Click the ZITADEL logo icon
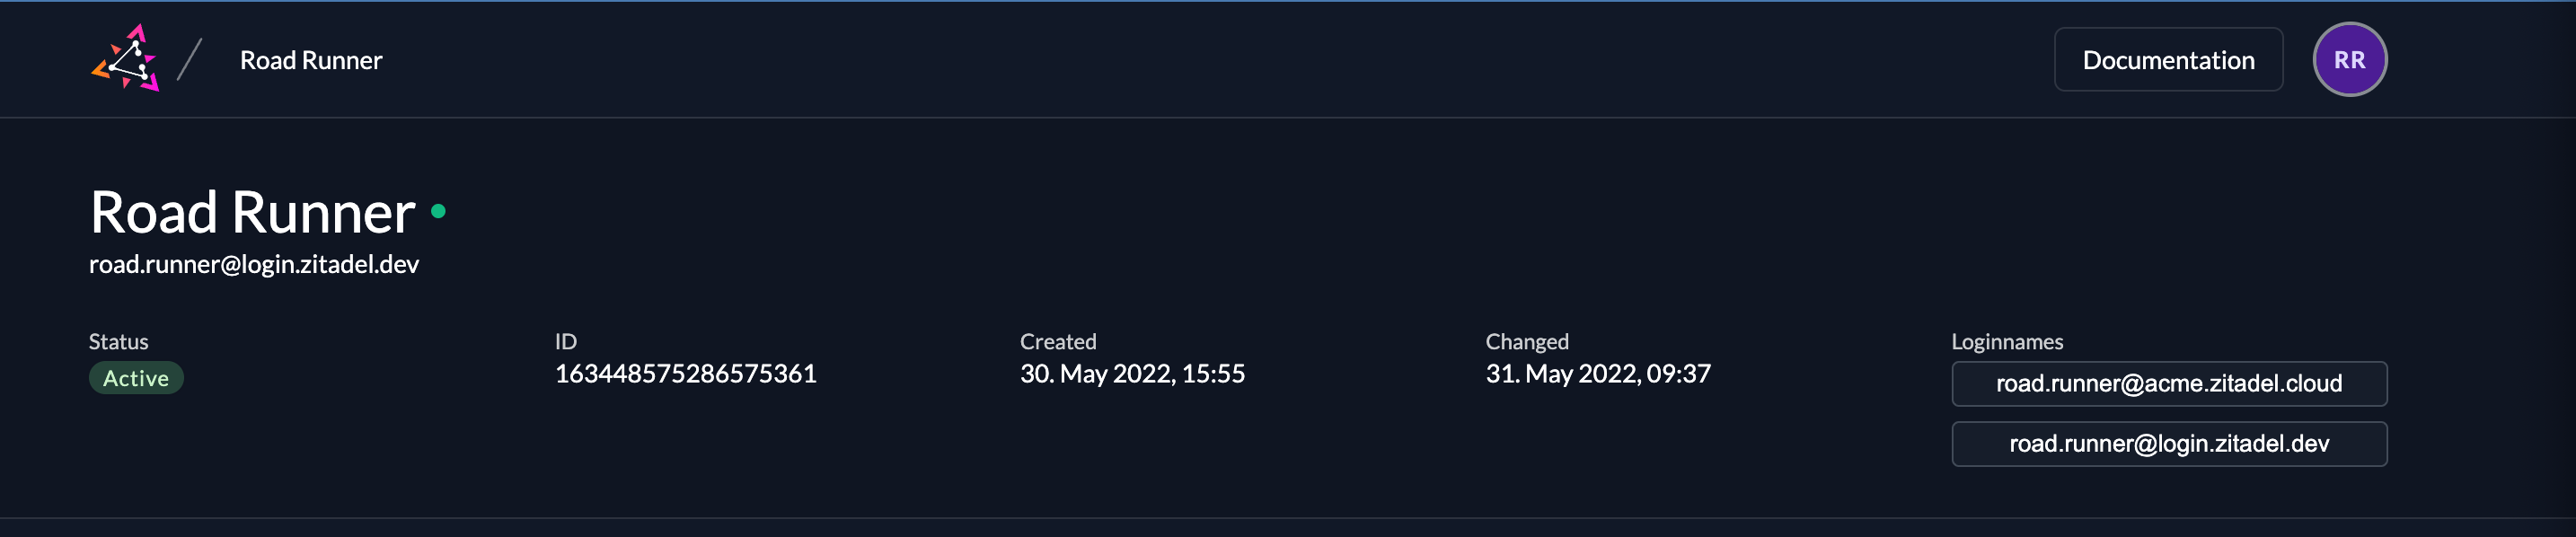Image resolution: width=2576 pixels, height=537 pixels. point(126,59)
